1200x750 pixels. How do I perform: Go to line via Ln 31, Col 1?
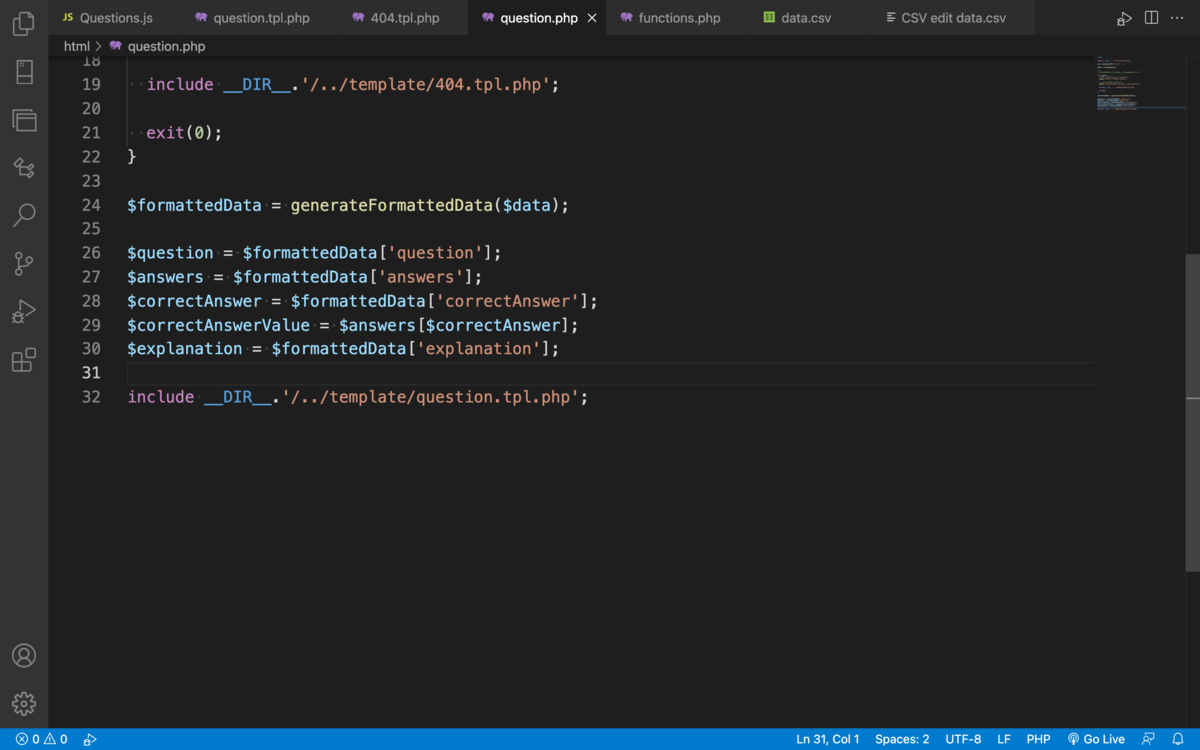point(828,739)
